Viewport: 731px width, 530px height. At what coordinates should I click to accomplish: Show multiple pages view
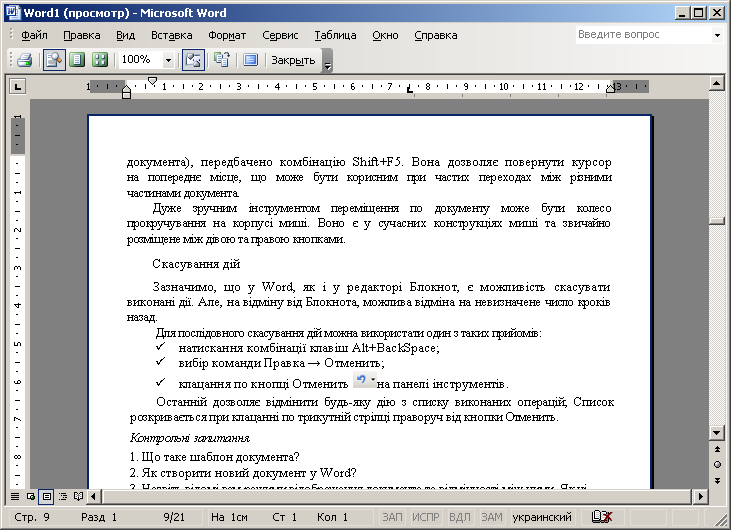pyautogui.click(x=99, y=60)
